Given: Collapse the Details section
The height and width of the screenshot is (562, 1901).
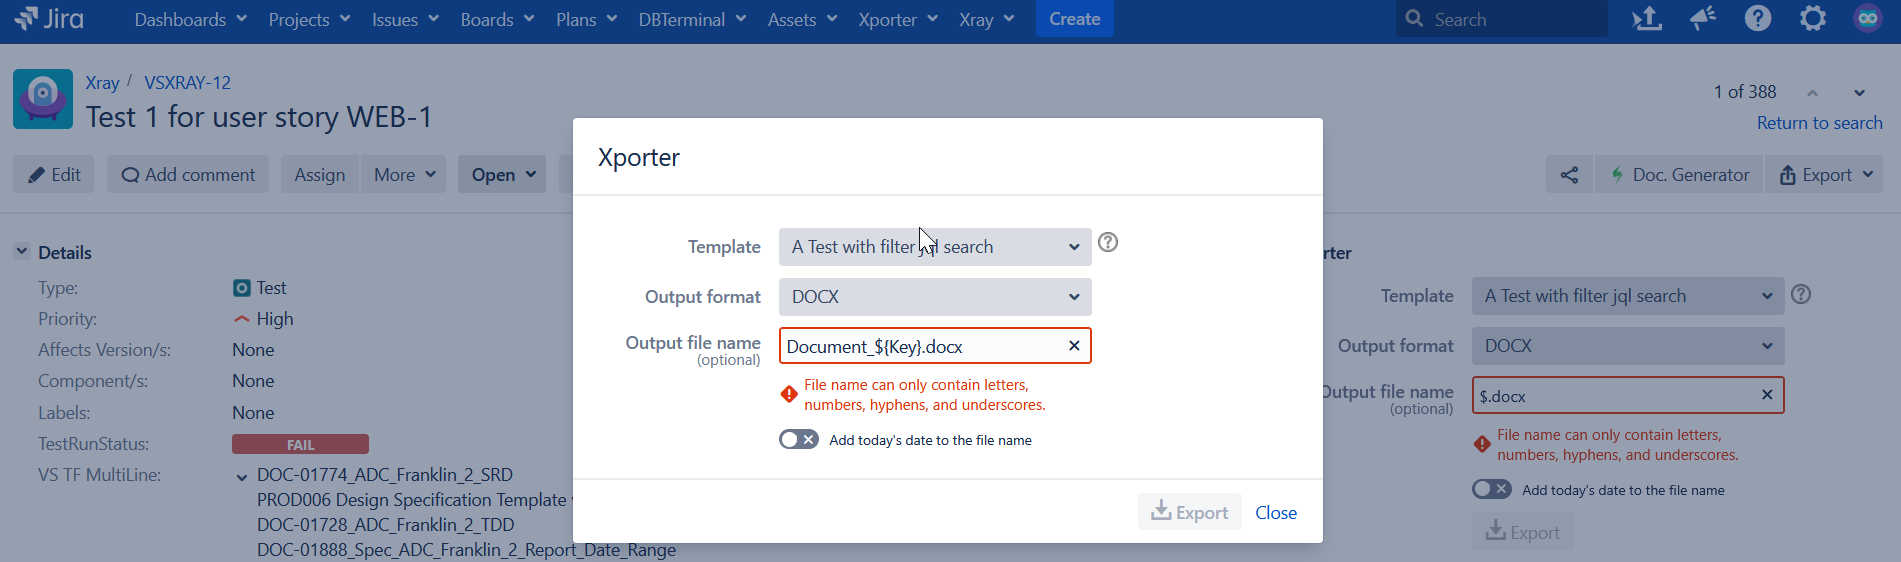Looking at the screenshot, I should pyautogui.click(x=22, y=252).
